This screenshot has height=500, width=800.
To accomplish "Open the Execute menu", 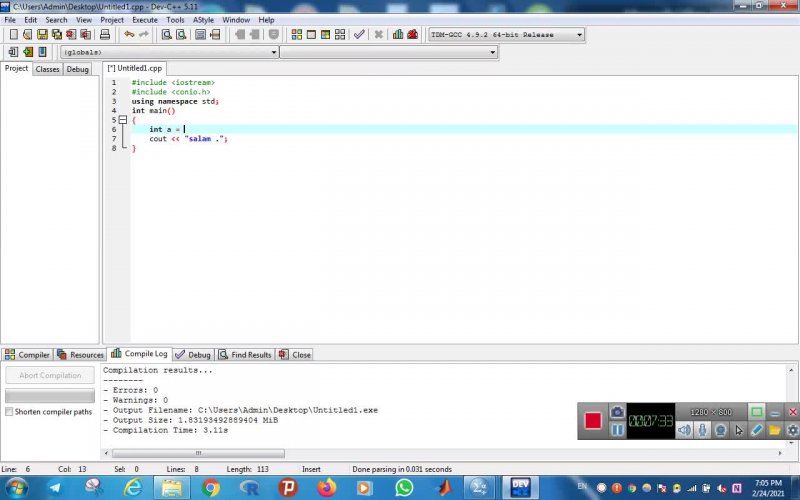I will 145,20.
